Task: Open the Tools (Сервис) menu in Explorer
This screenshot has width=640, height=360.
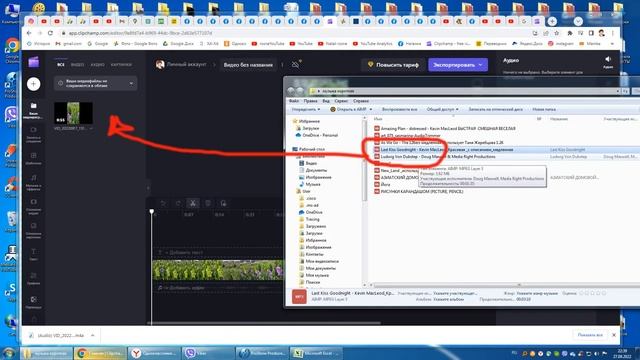Action: [341, 101]
